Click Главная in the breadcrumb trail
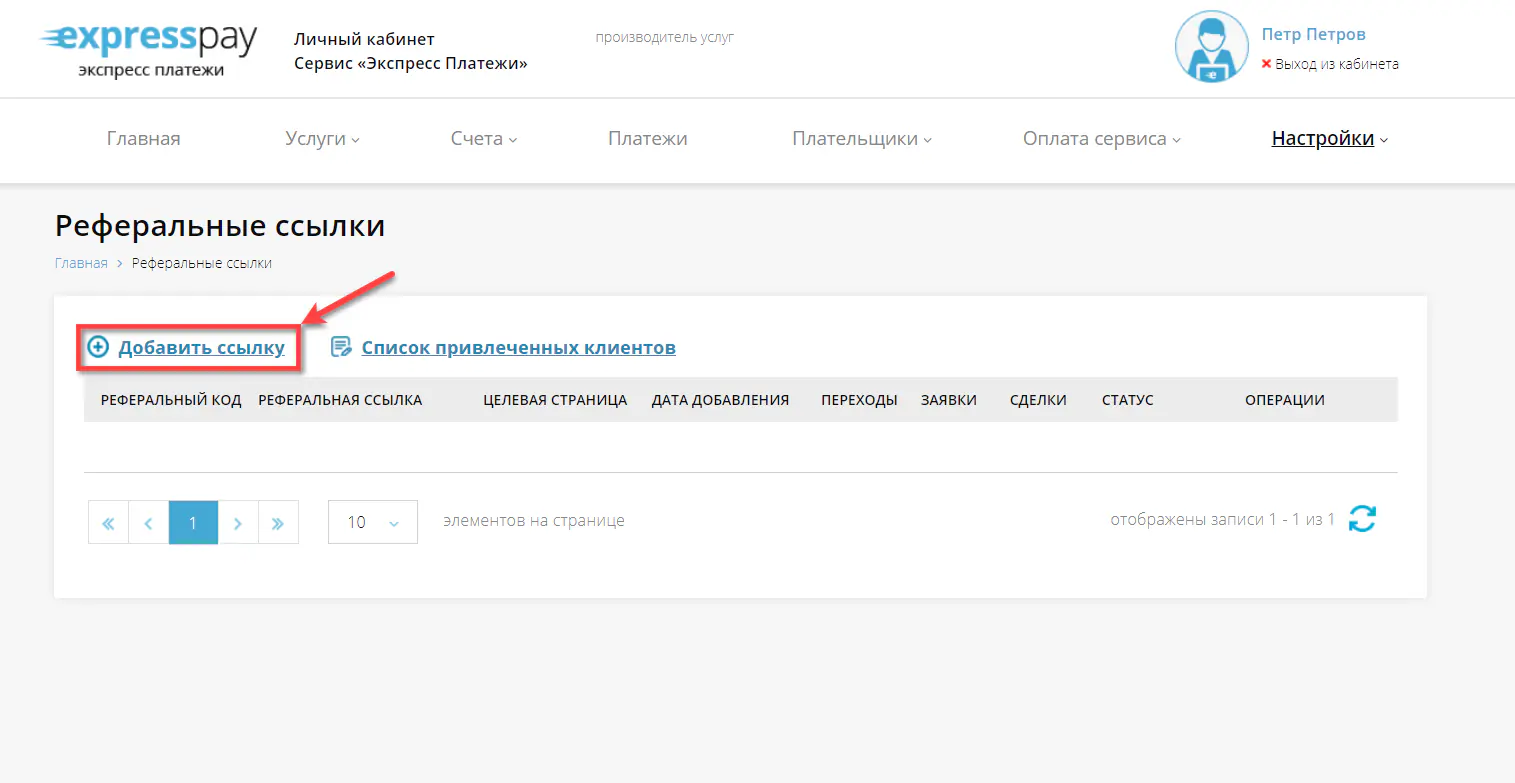This screenshot has height=783, width=1515. (x=80, y=262)
